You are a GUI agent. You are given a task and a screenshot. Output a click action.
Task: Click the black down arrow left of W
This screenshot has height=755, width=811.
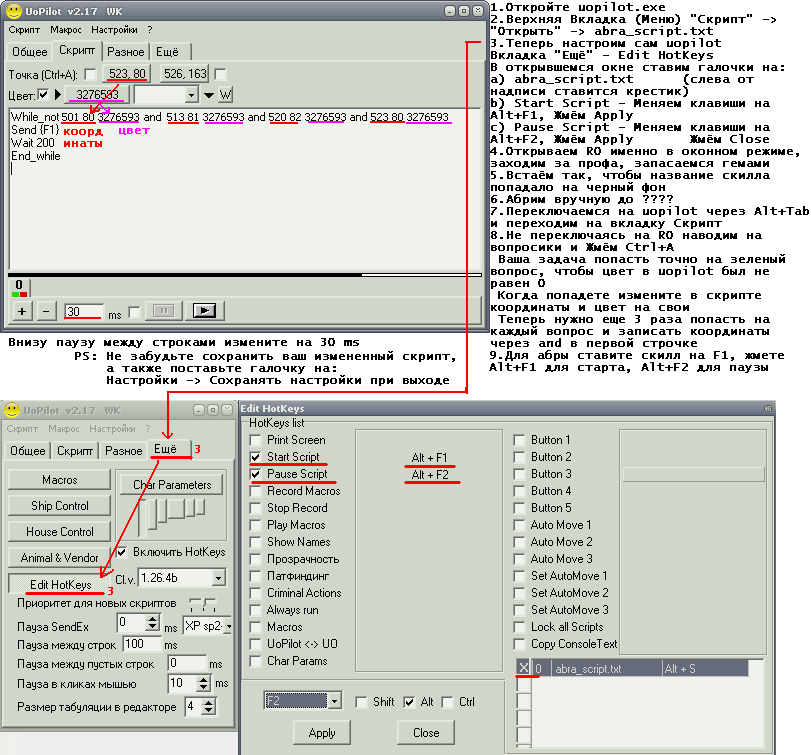click(209, 95)
